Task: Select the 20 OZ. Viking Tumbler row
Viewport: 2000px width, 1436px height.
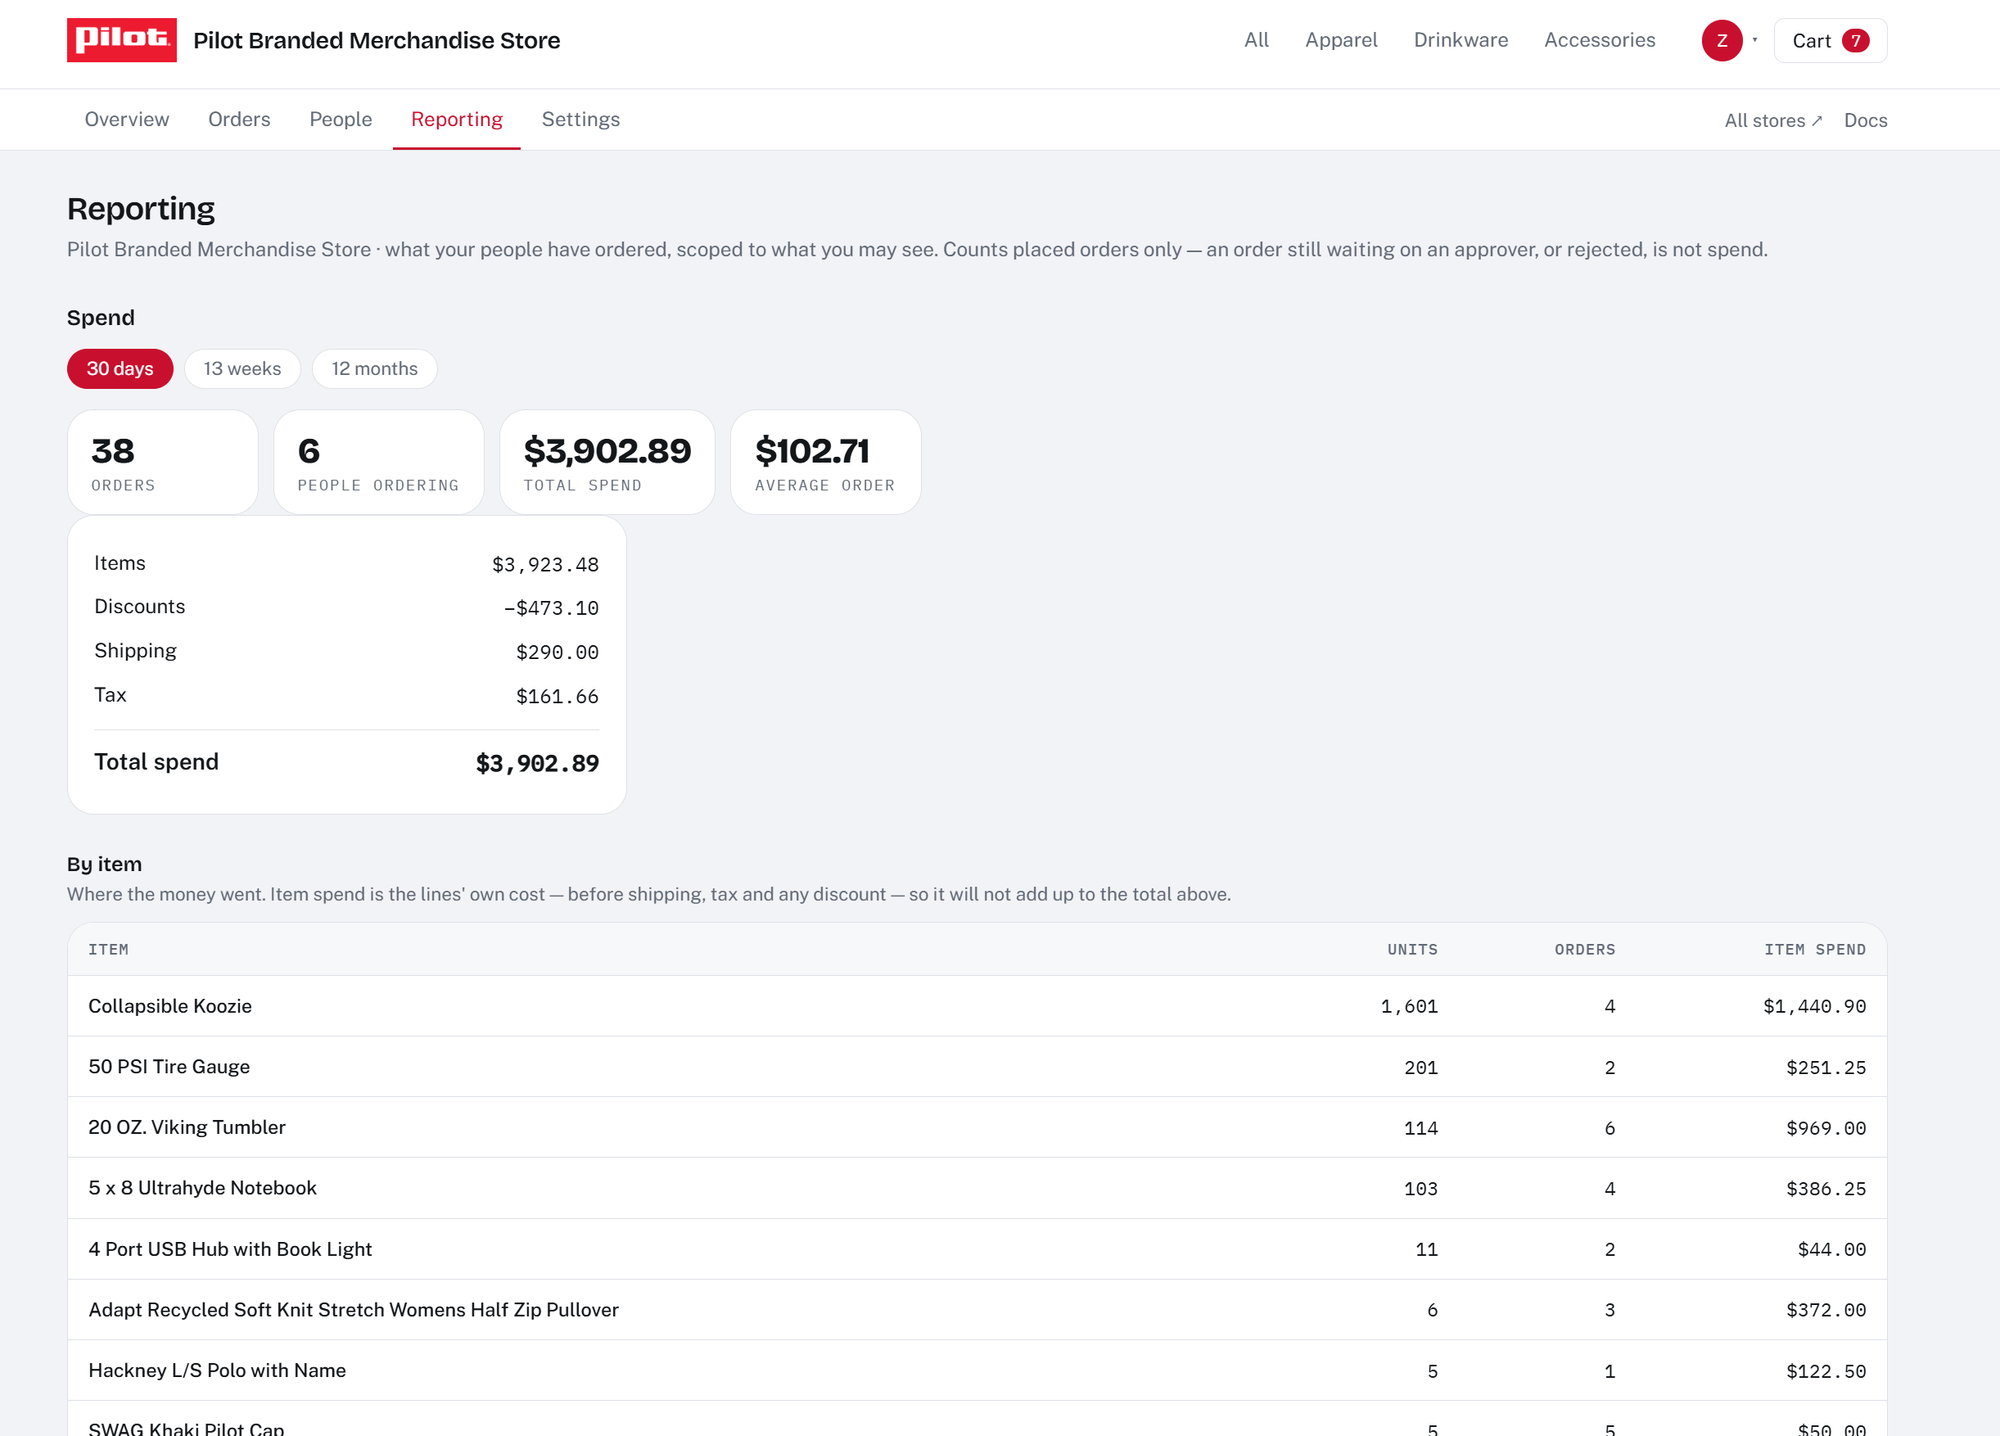Action: point(977,1128)
